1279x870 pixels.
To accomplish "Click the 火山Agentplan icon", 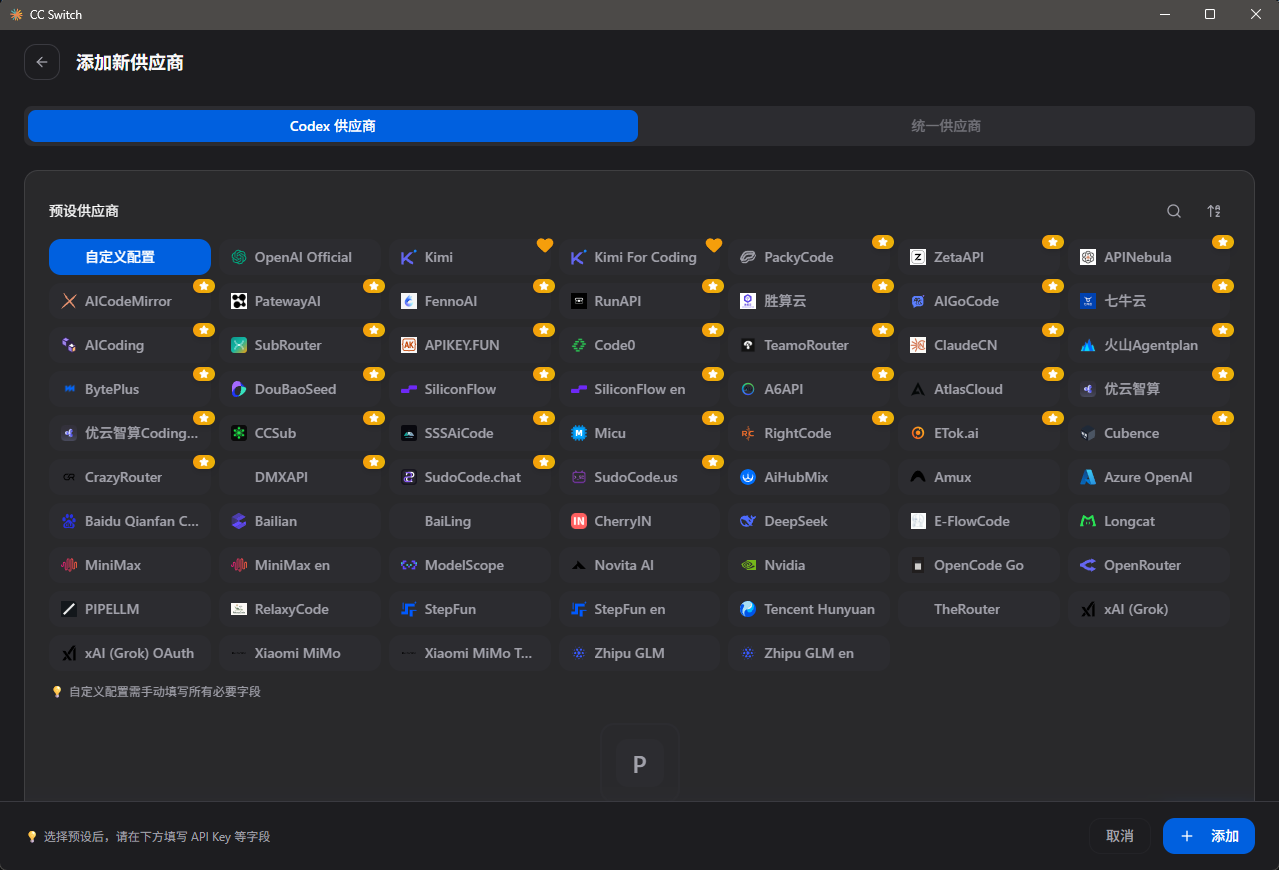I will pyautogui.click(x=1088, y=345).
